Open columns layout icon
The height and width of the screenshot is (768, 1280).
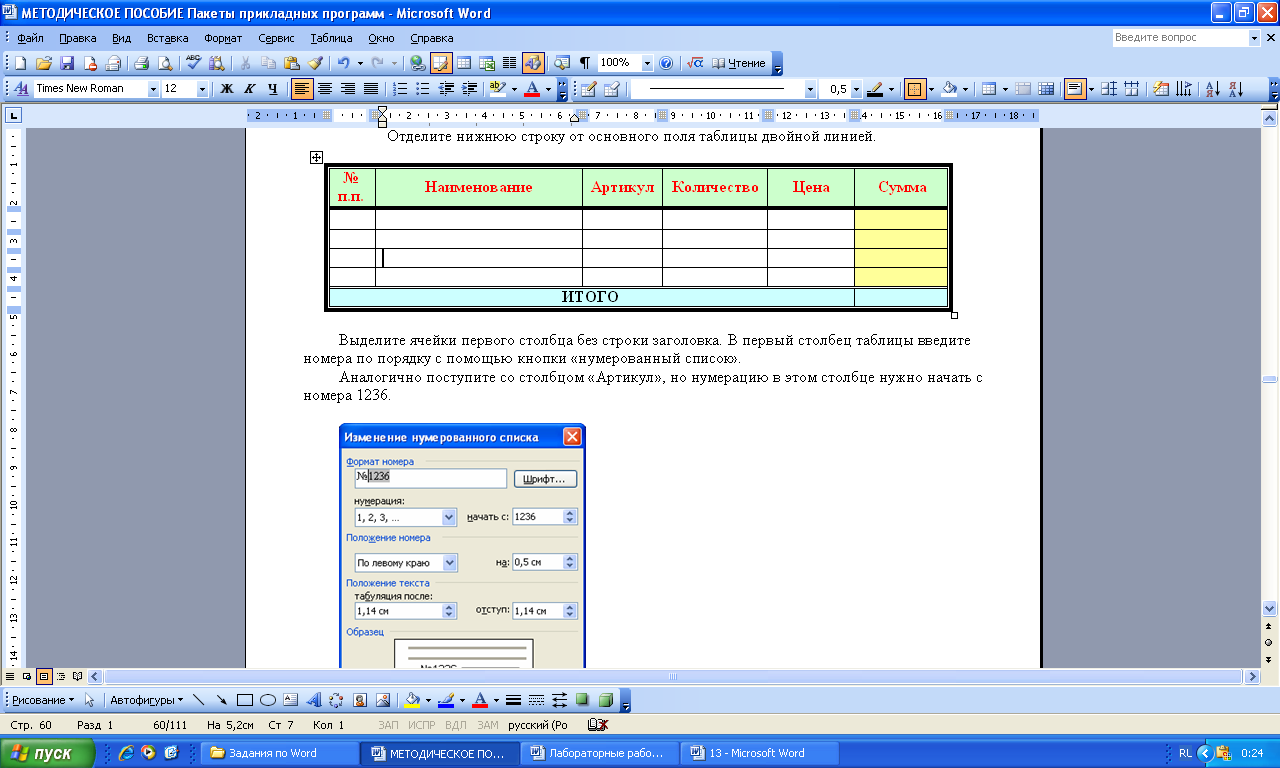point(509,63)
